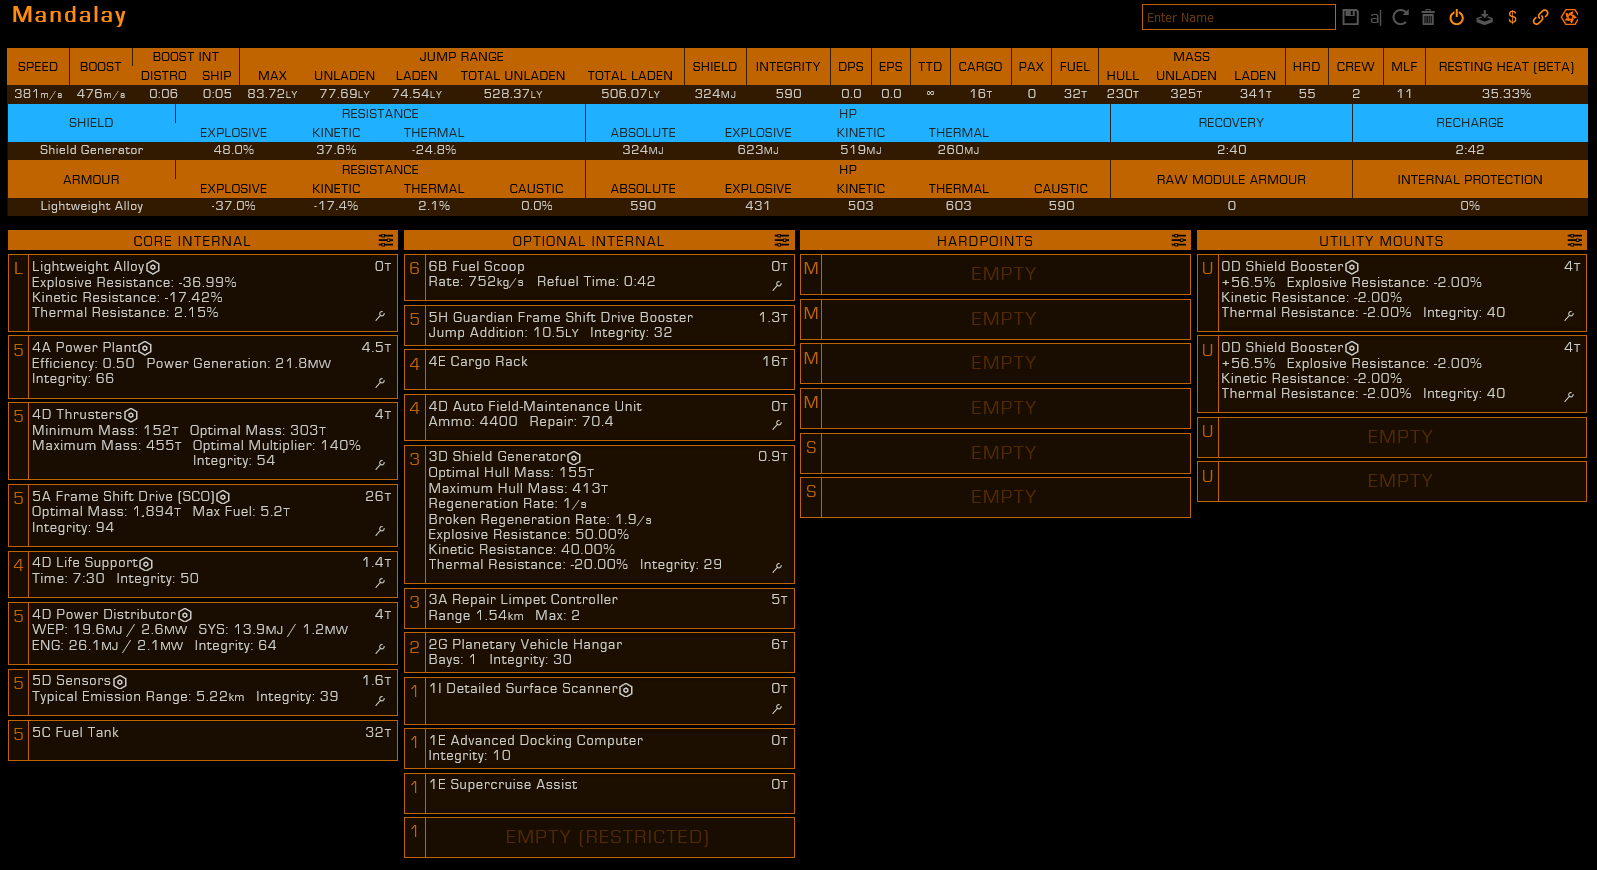Click engineering hexagon beside 4D Thrusters
1597x870 pixels.
tap(131, 415)
